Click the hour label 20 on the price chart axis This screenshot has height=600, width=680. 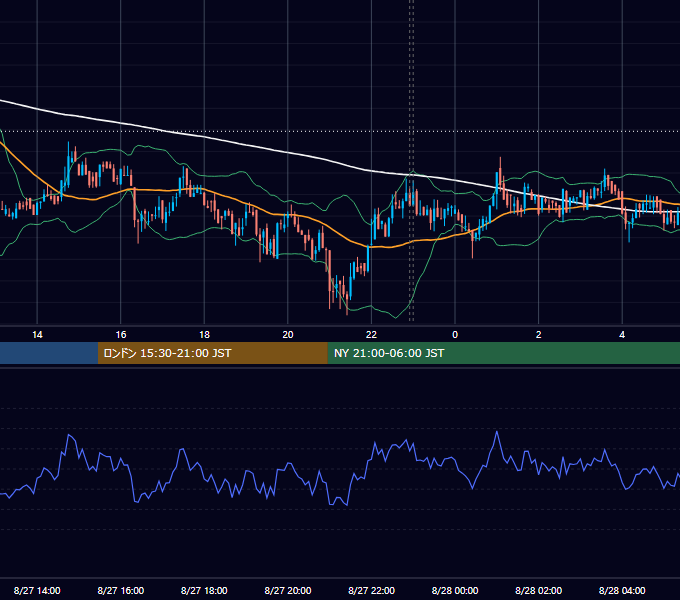[x=288, y=335]
